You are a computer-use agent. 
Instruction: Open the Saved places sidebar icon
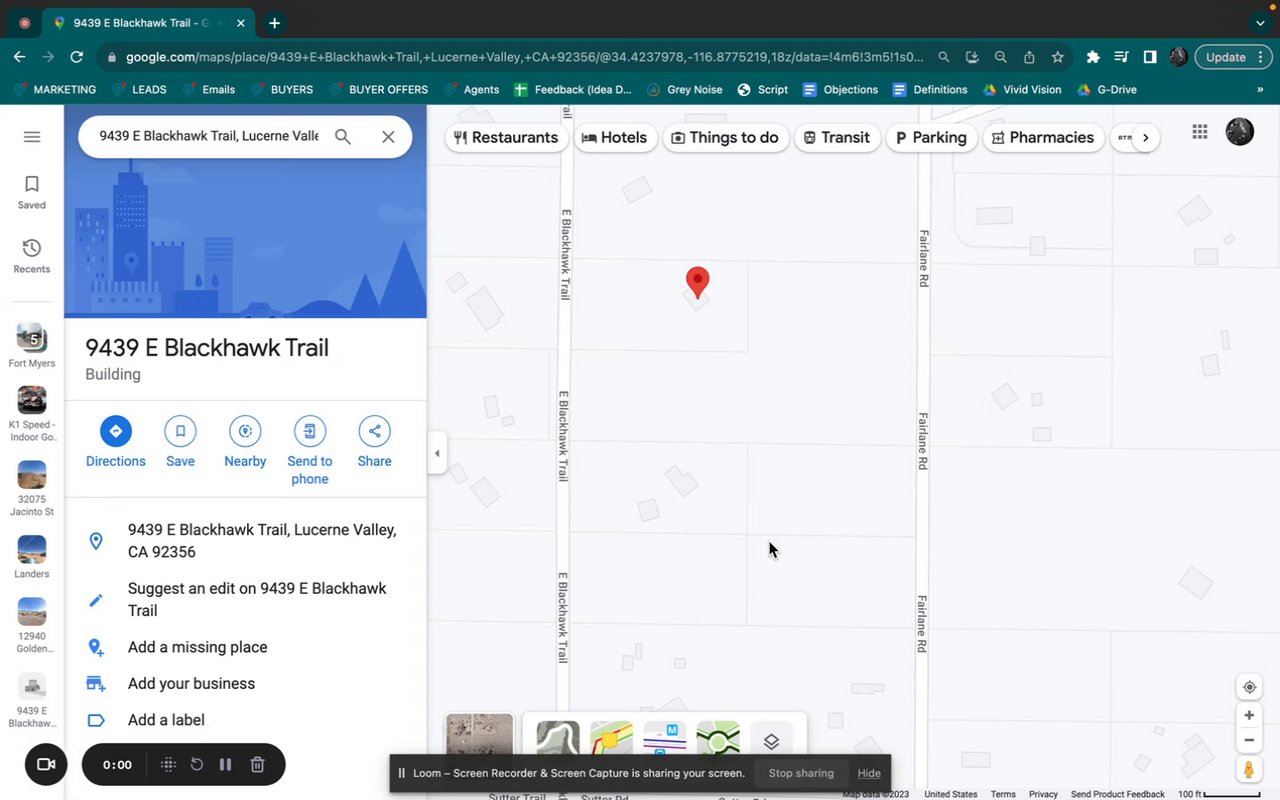pos(32,192)
